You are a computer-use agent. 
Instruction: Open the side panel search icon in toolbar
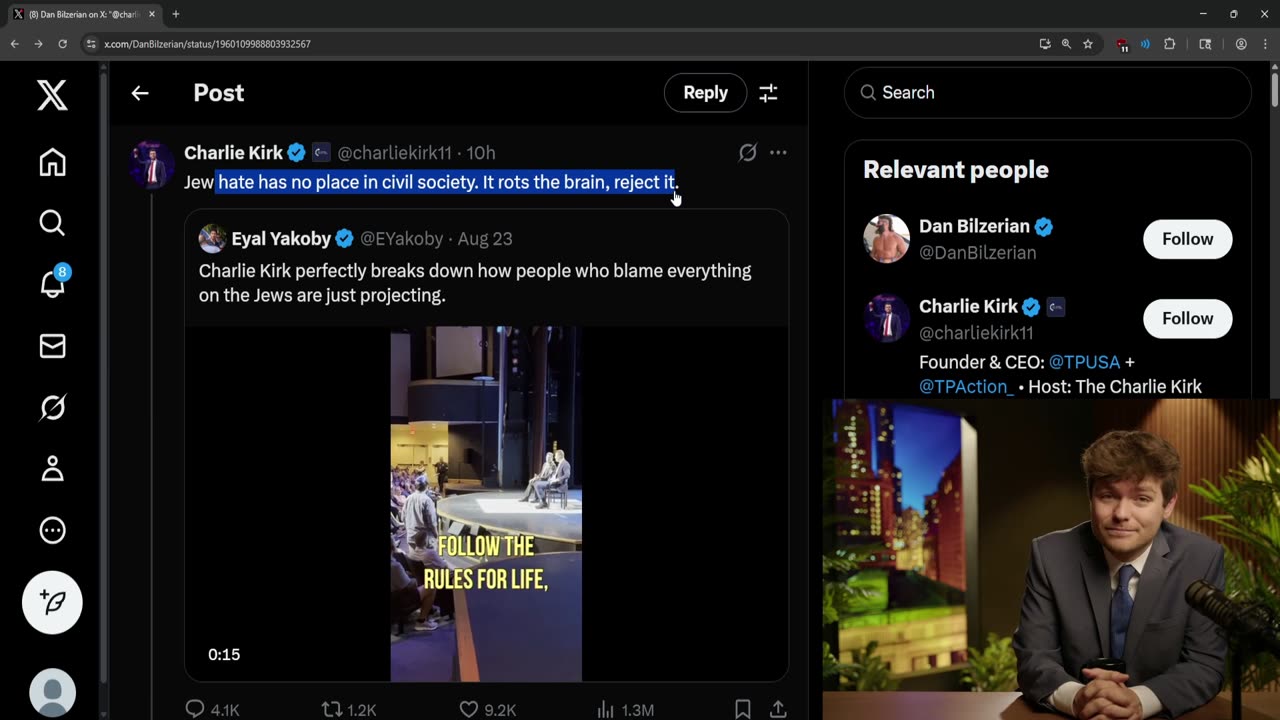tap(1205, 44)
